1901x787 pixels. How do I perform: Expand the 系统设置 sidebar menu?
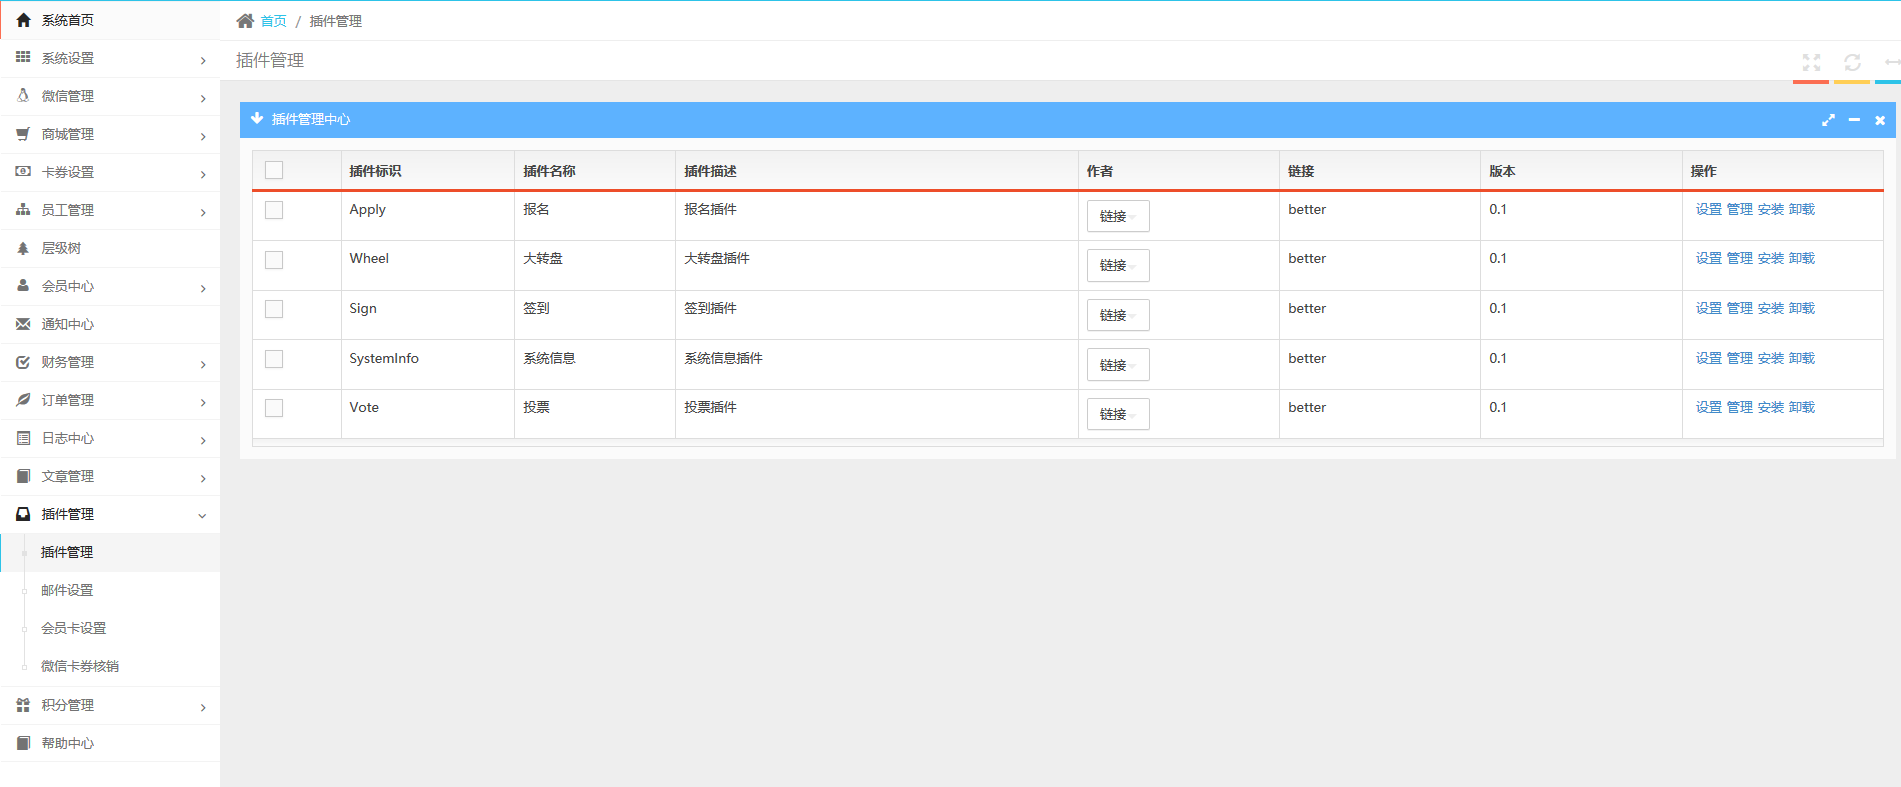click(110, 59)
